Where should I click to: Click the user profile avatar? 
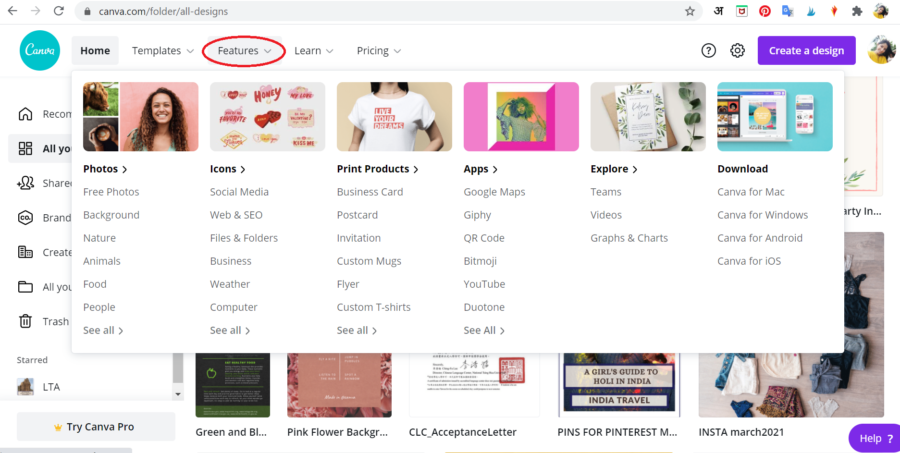coord(881,50)
